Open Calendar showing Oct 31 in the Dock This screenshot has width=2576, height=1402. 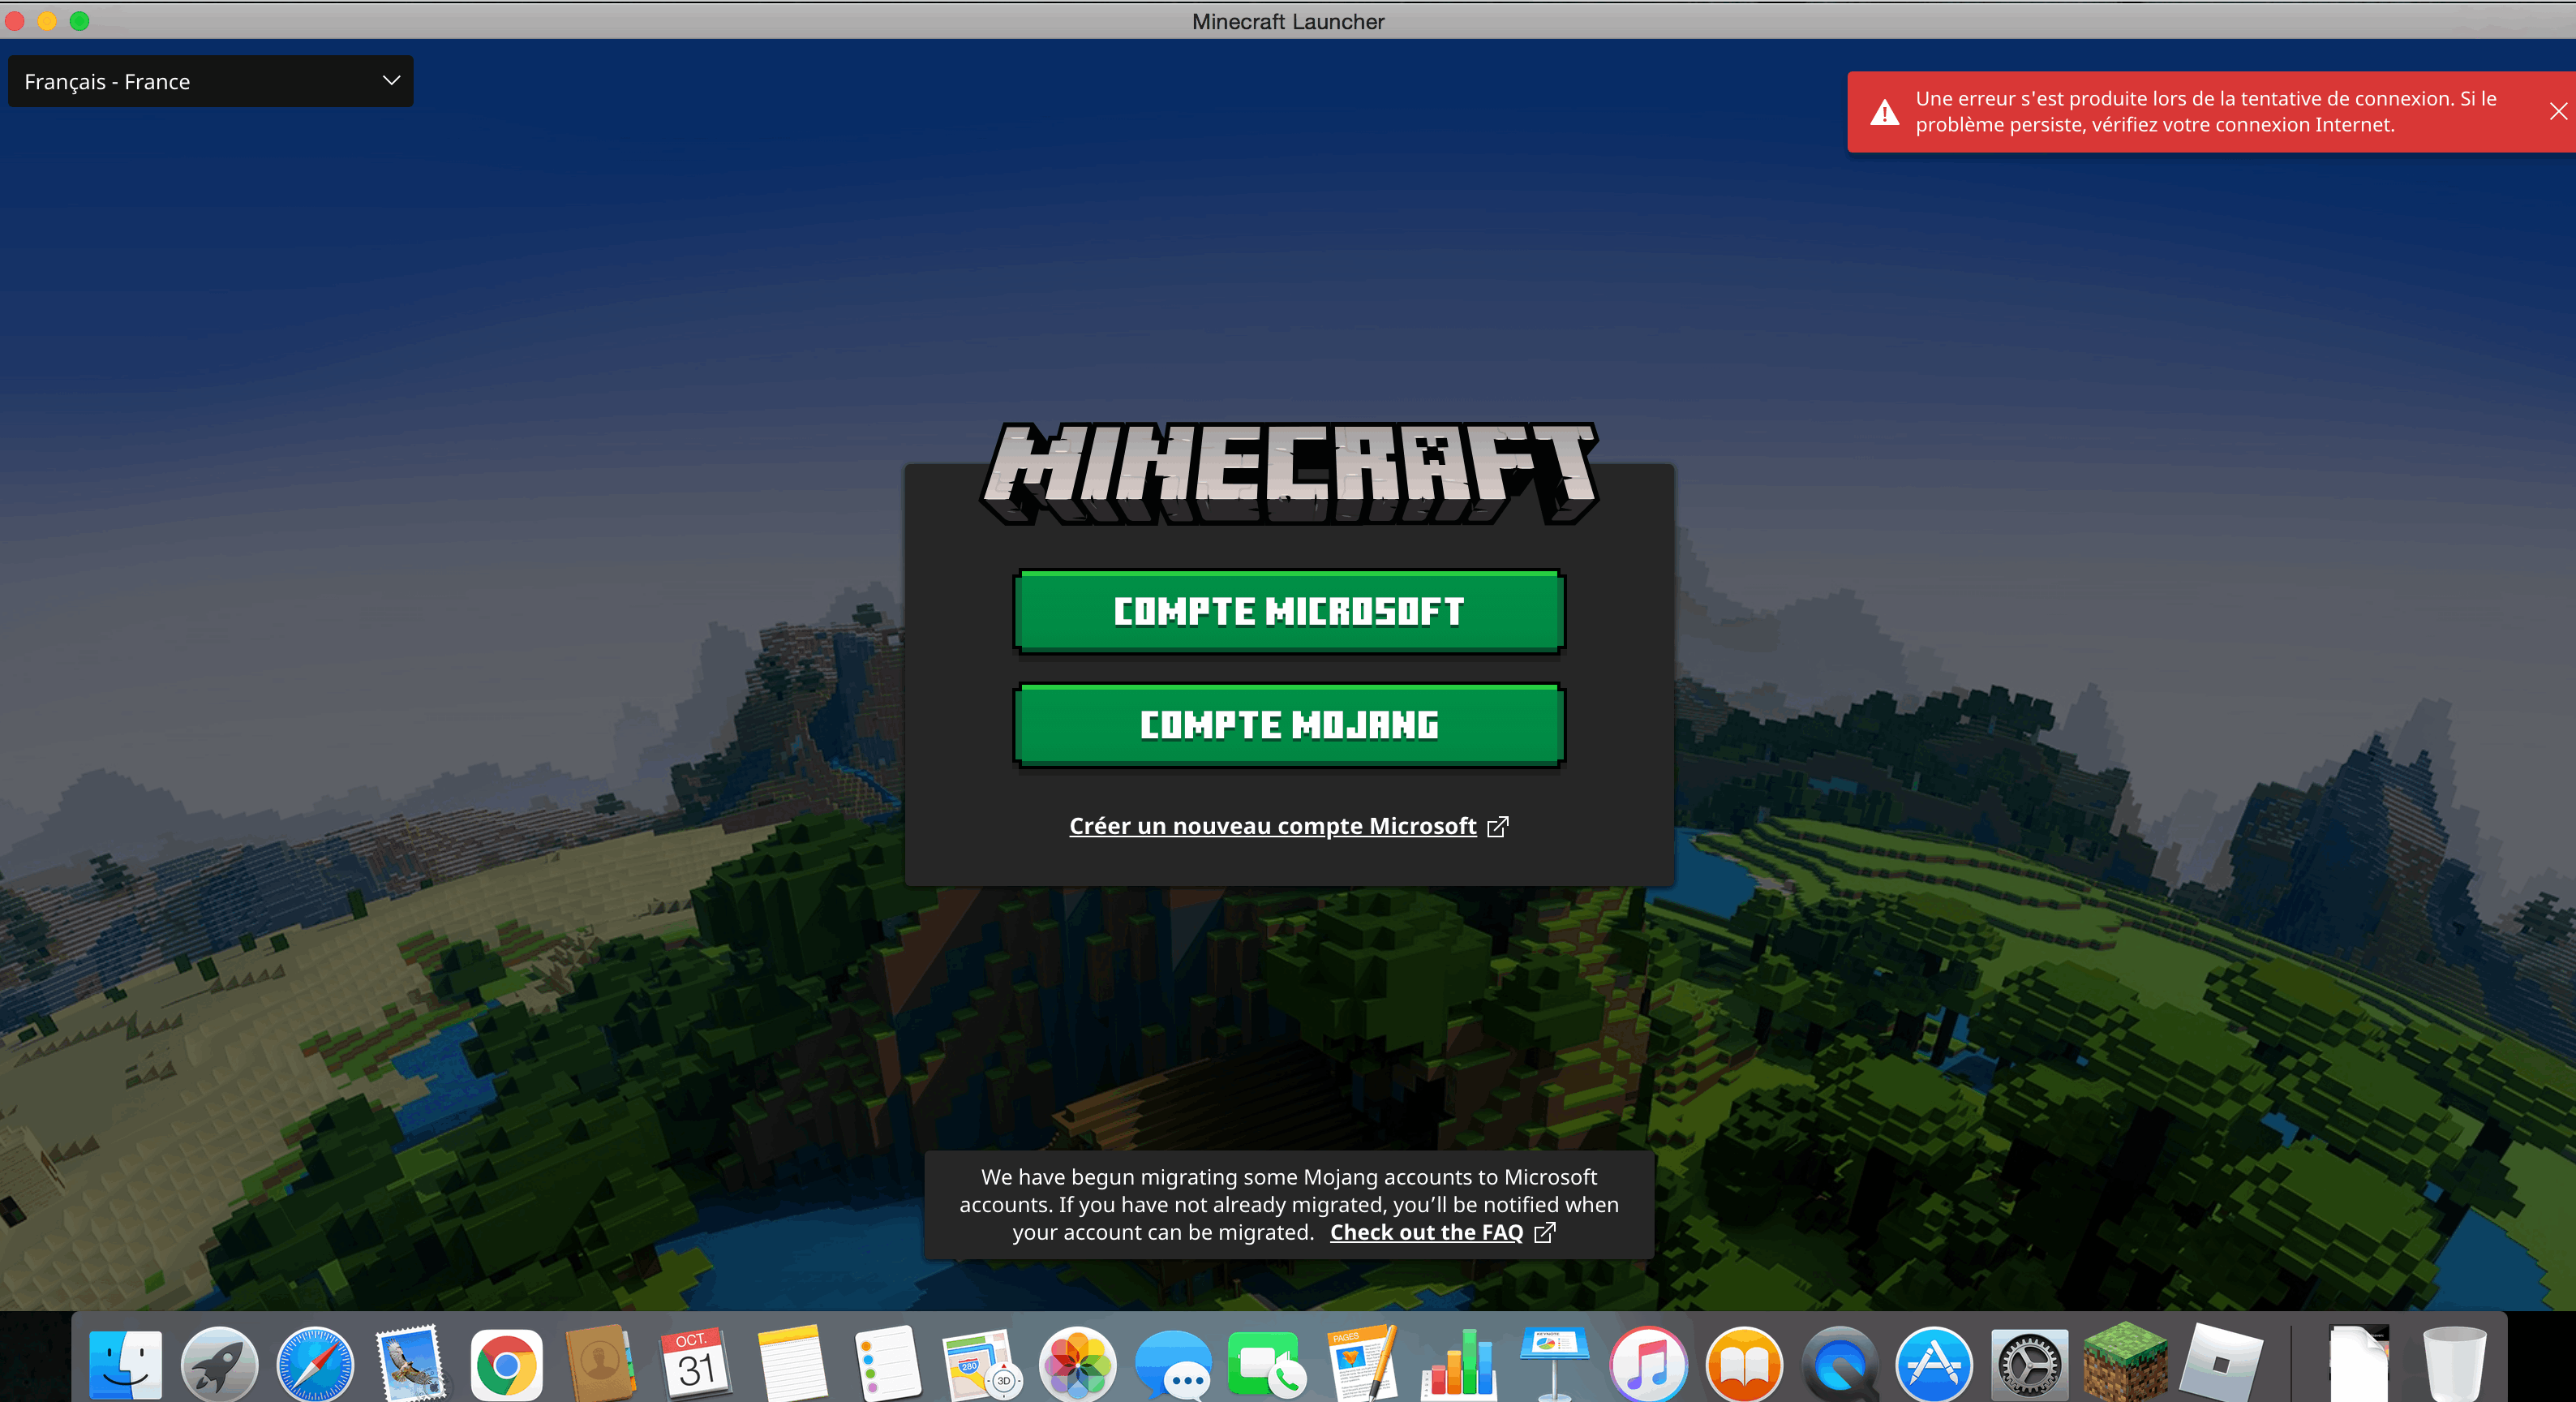click(x=695, y=1363)
